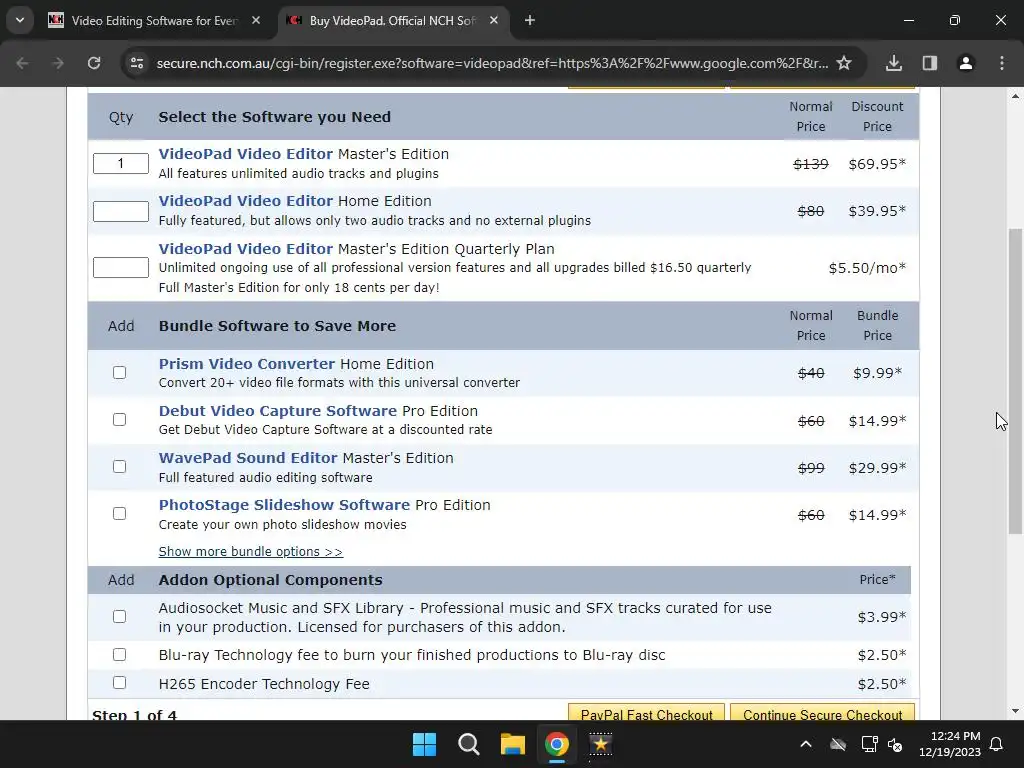Viewport: 1024px width, 768px height.
Task: Open the tab search dropdown arrow
Action: coord(20,20)
